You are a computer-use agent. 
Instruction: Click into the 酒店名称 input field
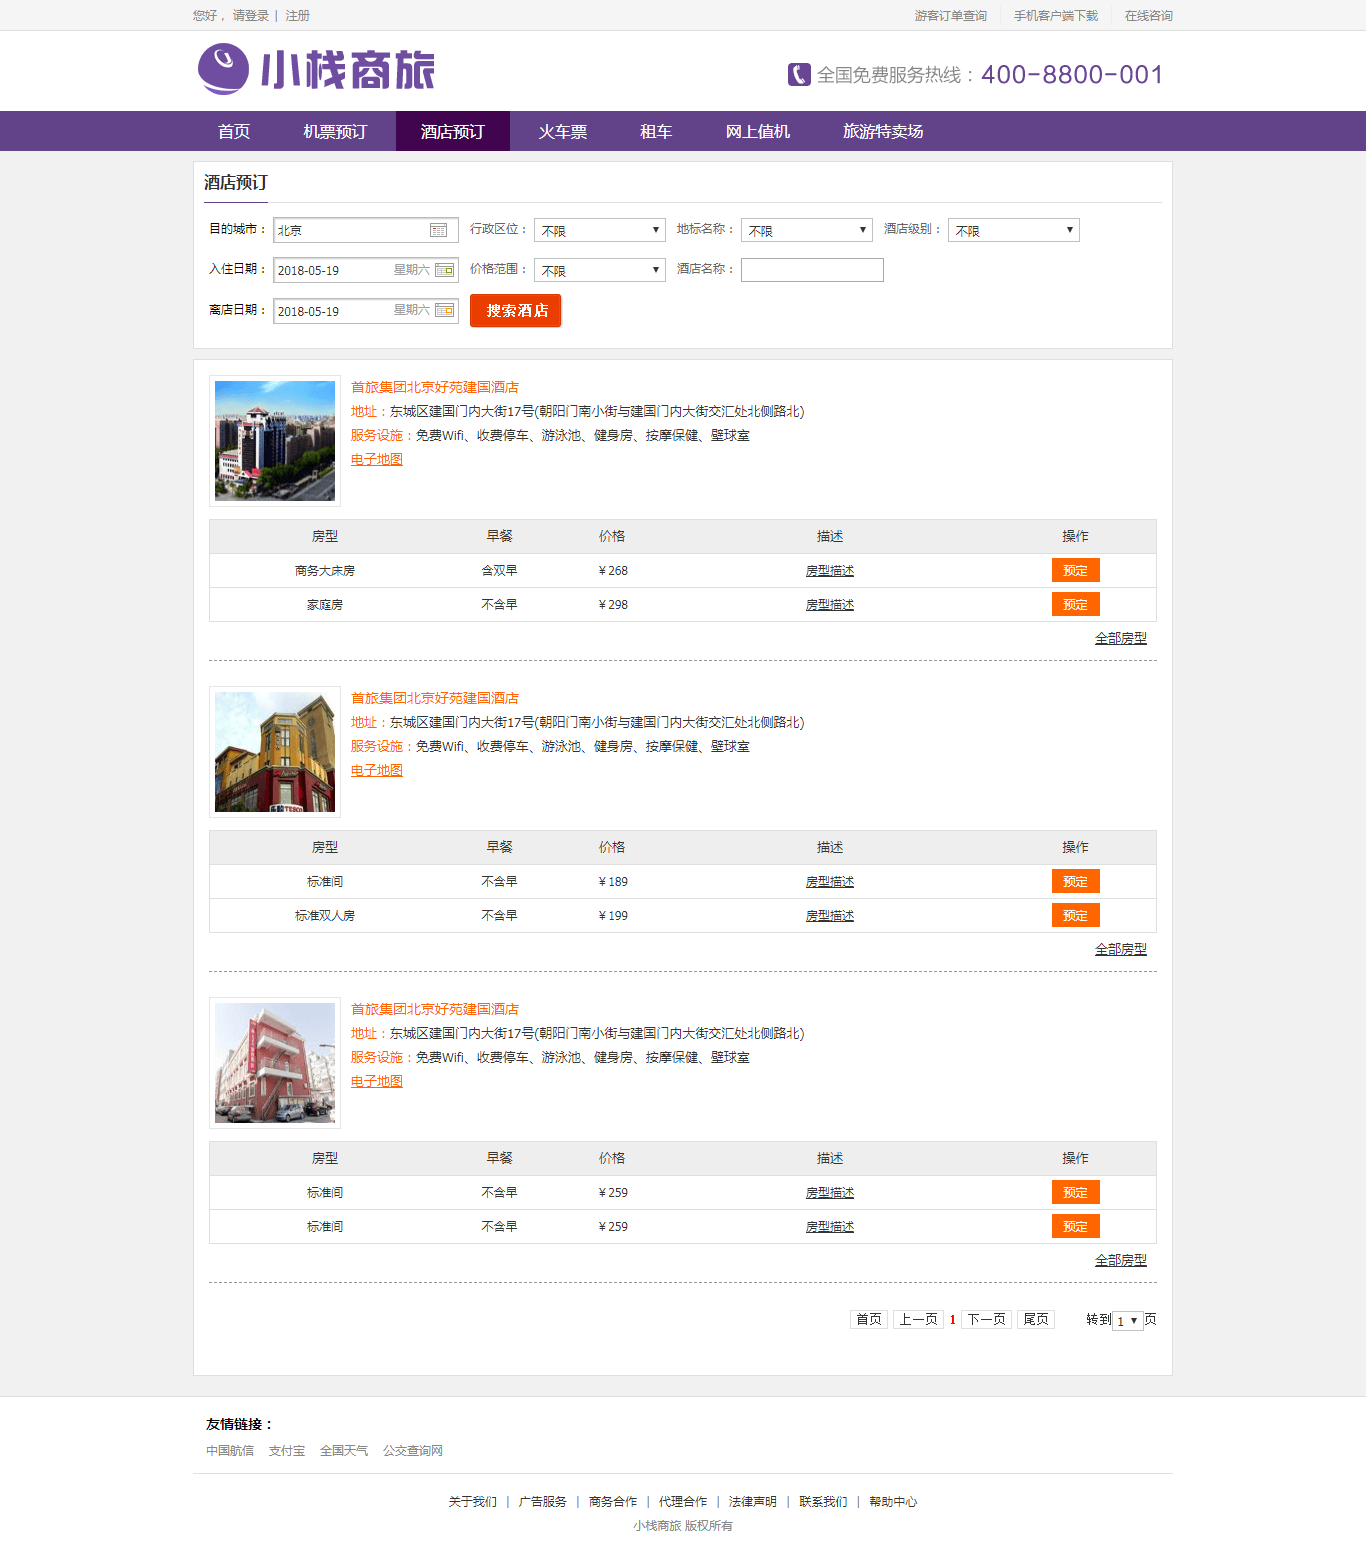point(812,270)
